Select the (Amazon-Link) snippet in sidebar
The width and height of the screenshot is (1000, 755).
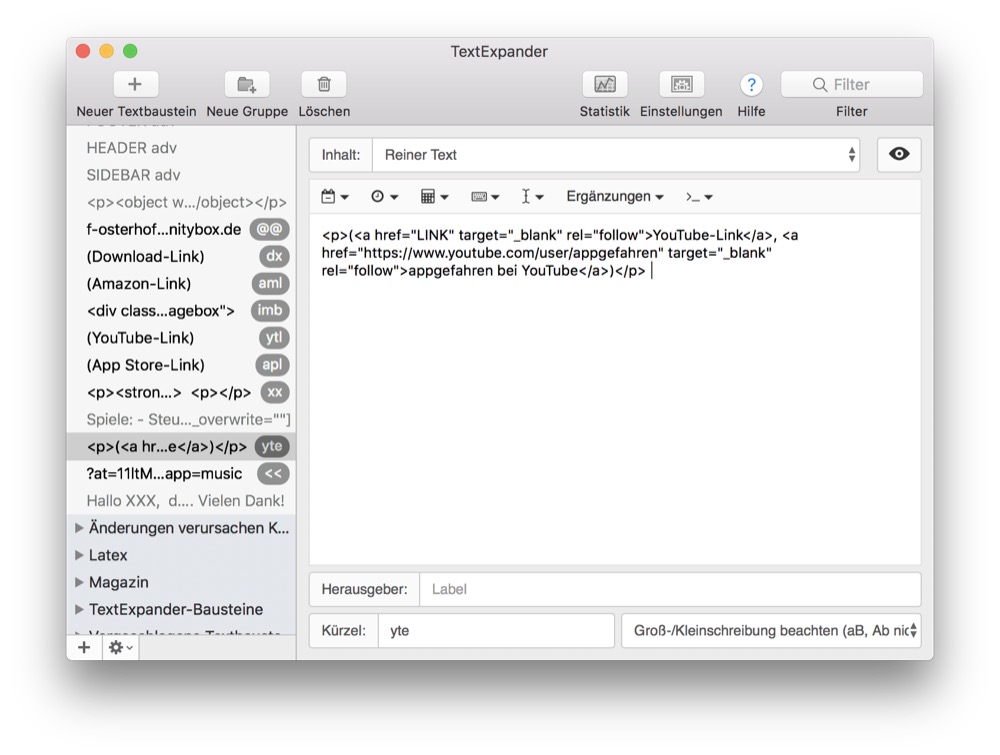(x=139, y=284)
